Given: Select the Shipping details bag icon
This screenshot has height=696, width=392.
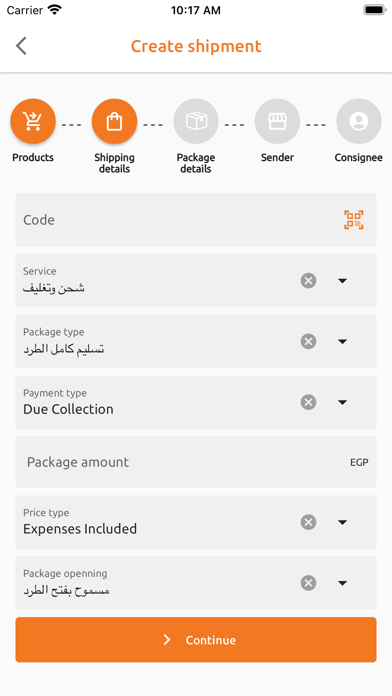Looking at the screenshot, I should pos(115,121).
